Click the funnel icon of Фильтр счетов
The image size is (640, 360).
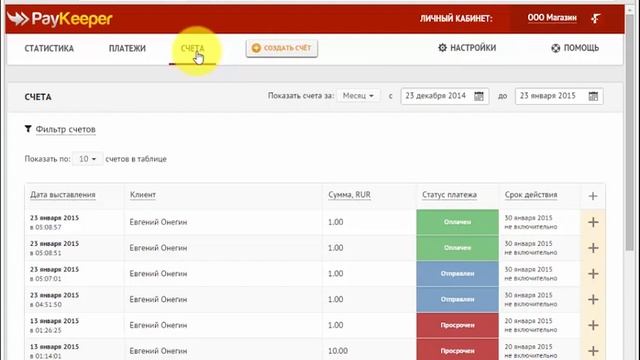pyautogui.click(x=28, y=129)
